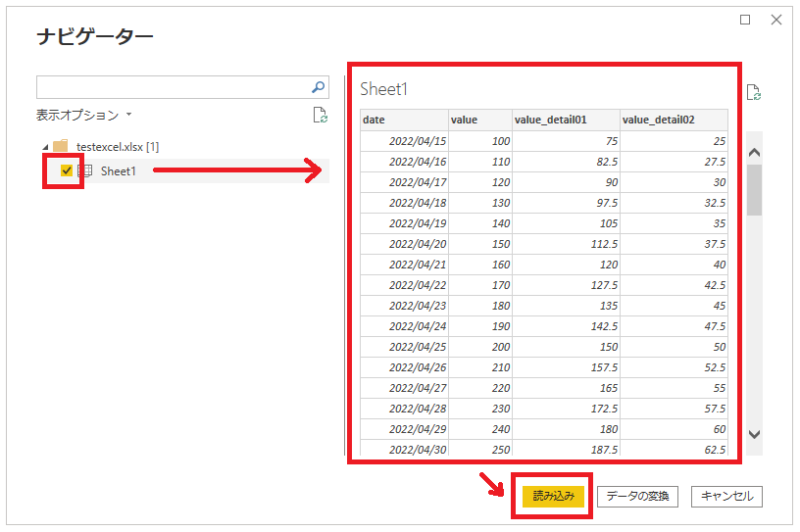Click the value_detail02 cell 37.5

click(674, 244)
